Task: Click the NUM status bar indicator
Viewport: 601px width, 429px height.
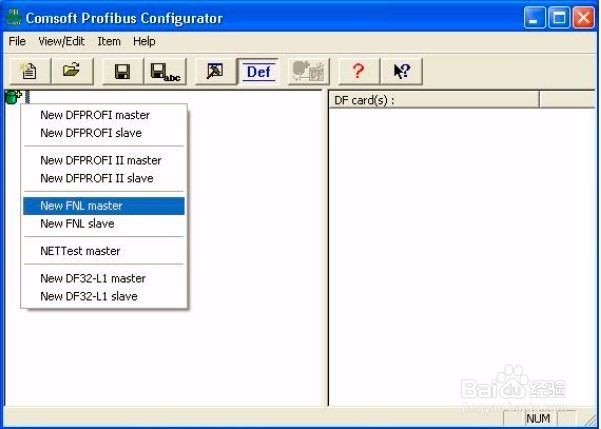Action: pyautogui.click(x=538, y=419)
